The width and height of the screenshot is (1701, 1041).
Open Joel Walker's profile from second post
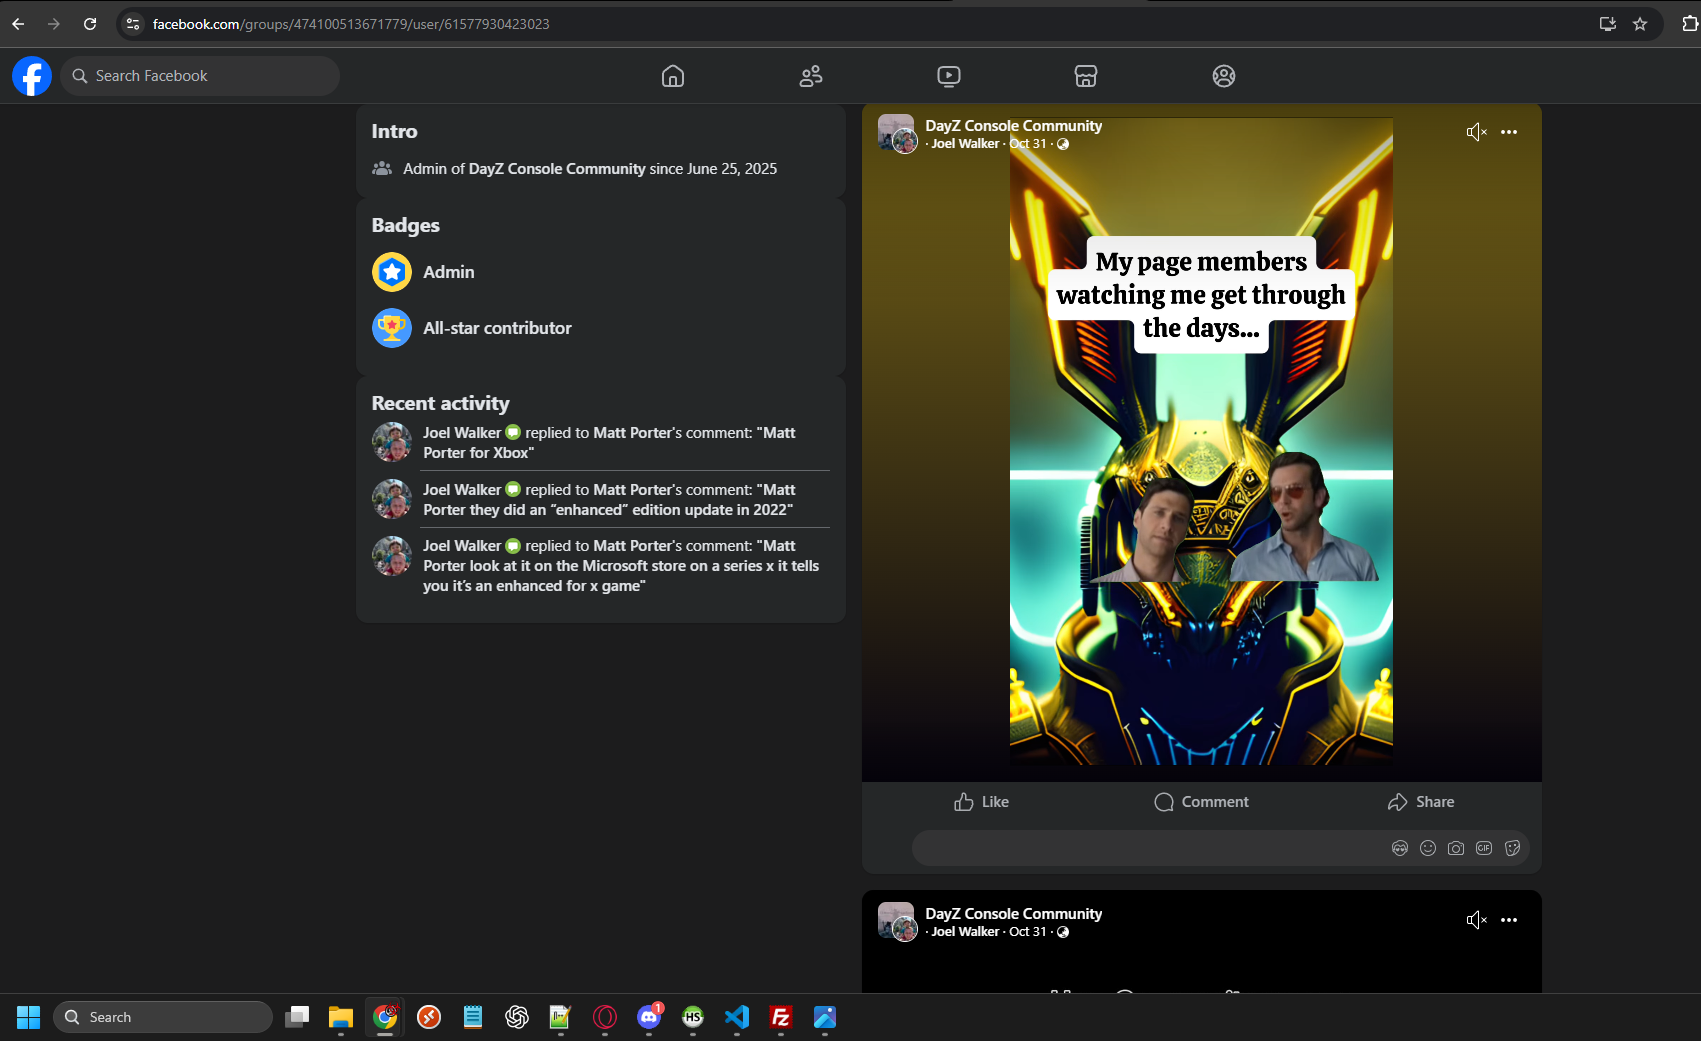(x=965, y=932)
